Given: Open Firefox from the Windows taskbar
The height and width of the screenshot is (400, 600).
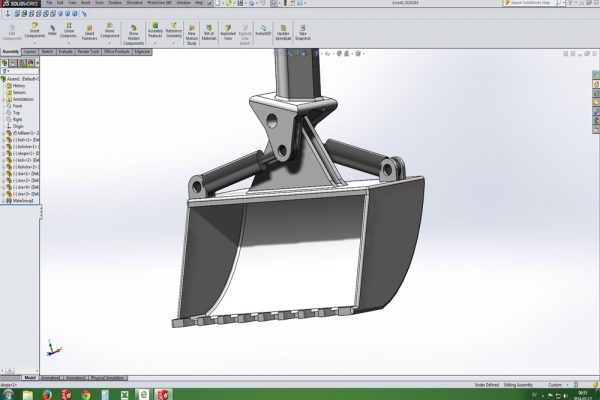Looking at the screenshot, I should [x=47, y=393].
